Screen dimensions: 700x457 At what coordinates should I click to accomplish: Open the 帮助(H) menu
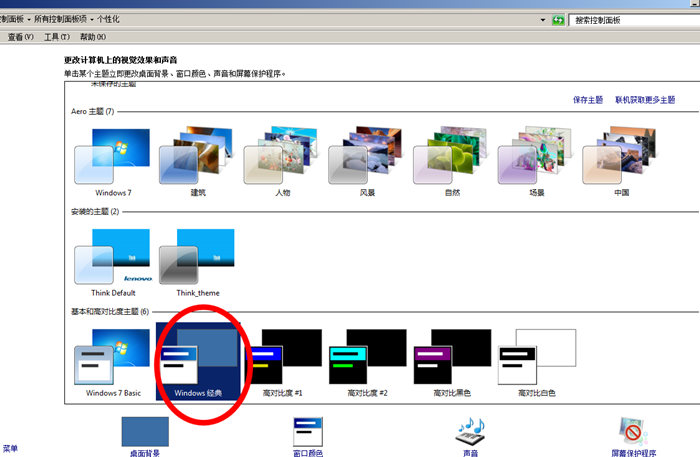[x=93, y=37]
